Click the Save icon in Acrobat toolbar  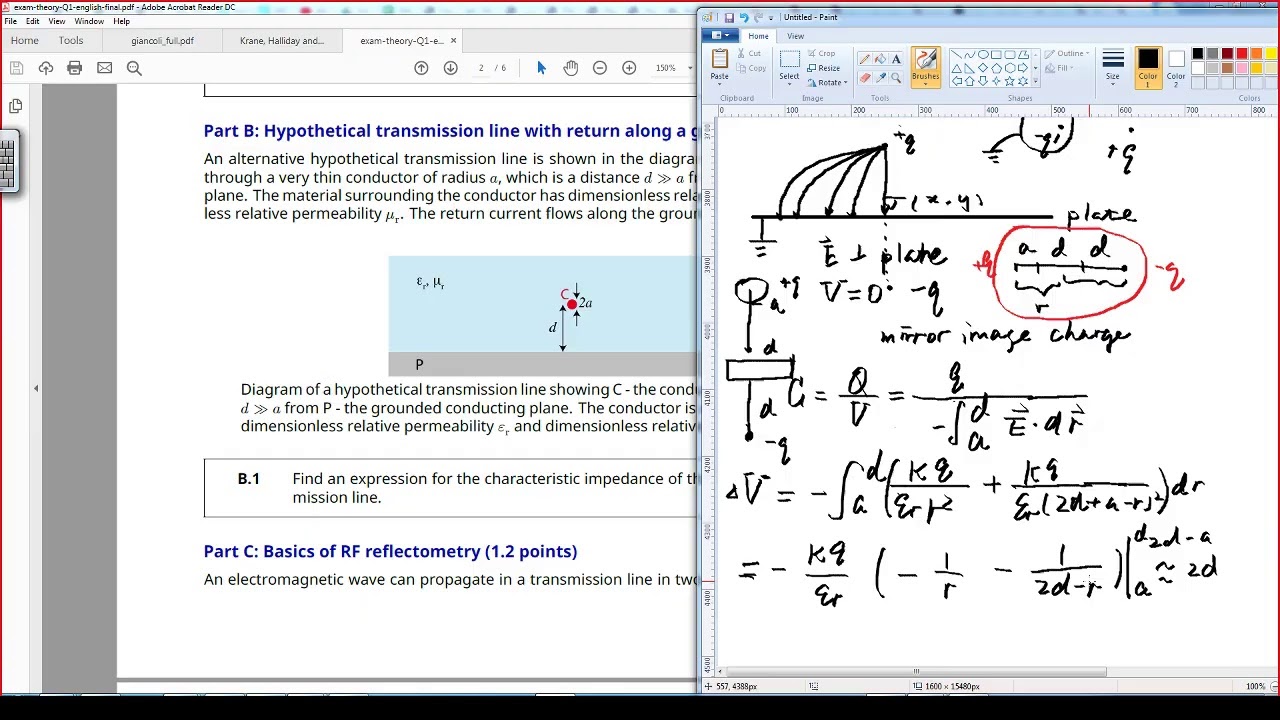tap(16, 68)
